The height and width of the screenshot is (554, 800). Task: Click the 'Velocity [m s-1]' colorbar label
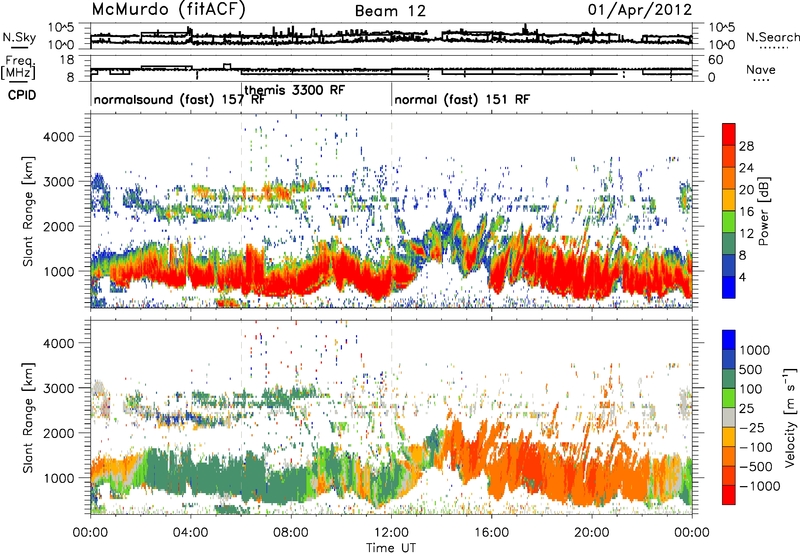[790, 417]
